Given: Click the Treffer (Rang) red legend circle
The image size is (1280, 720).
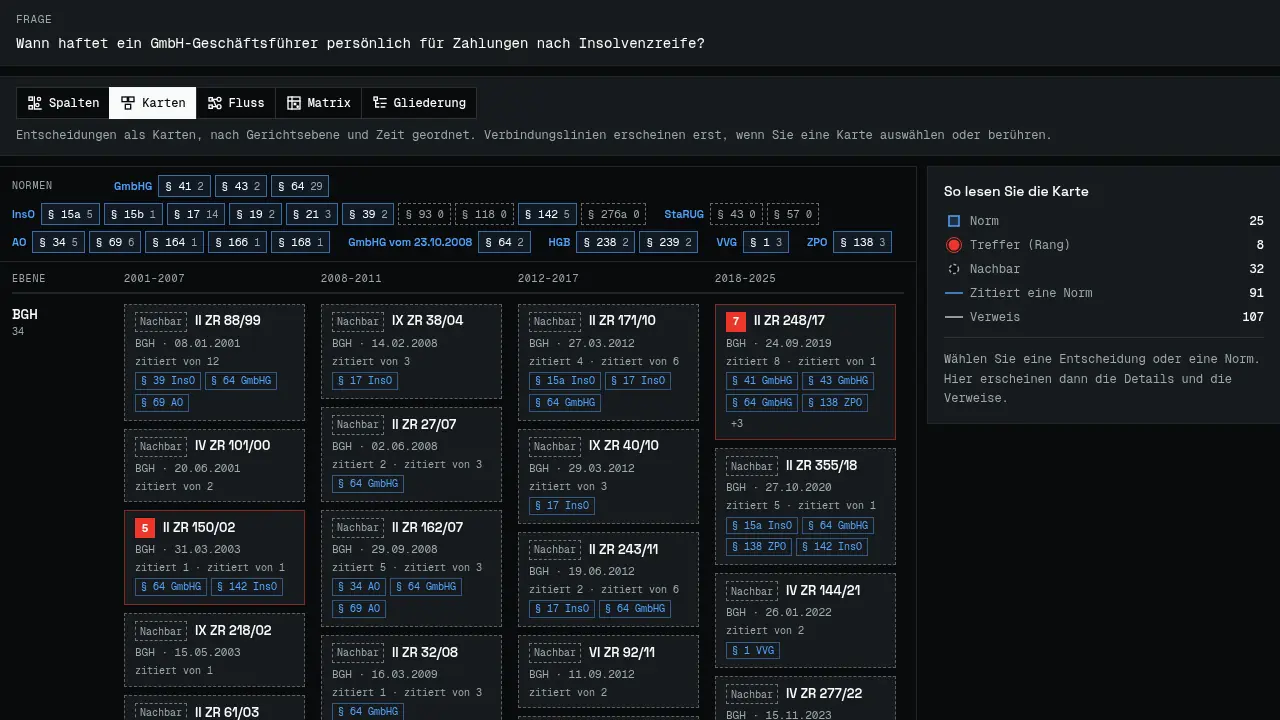Looking at the screenshot, I should click(x=954, y=245).
